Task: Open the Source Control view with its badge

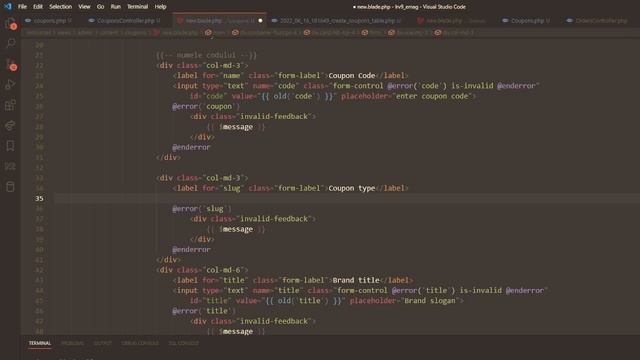Action: tap(10, 64)
